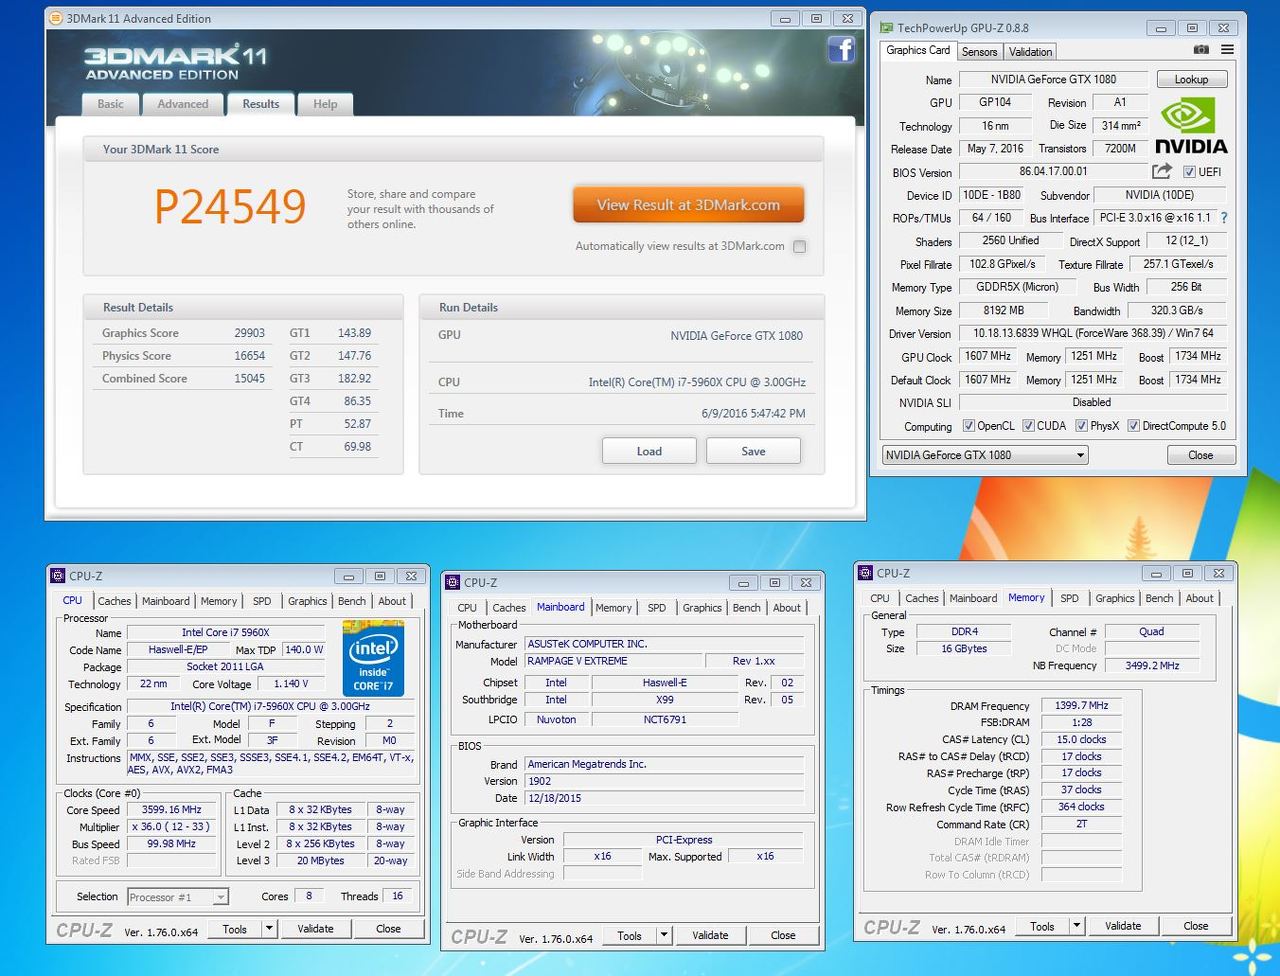Viewport: 1280px width, 976px height.
Task: Click the GT1 value 143.89
Action: point(354,333)
